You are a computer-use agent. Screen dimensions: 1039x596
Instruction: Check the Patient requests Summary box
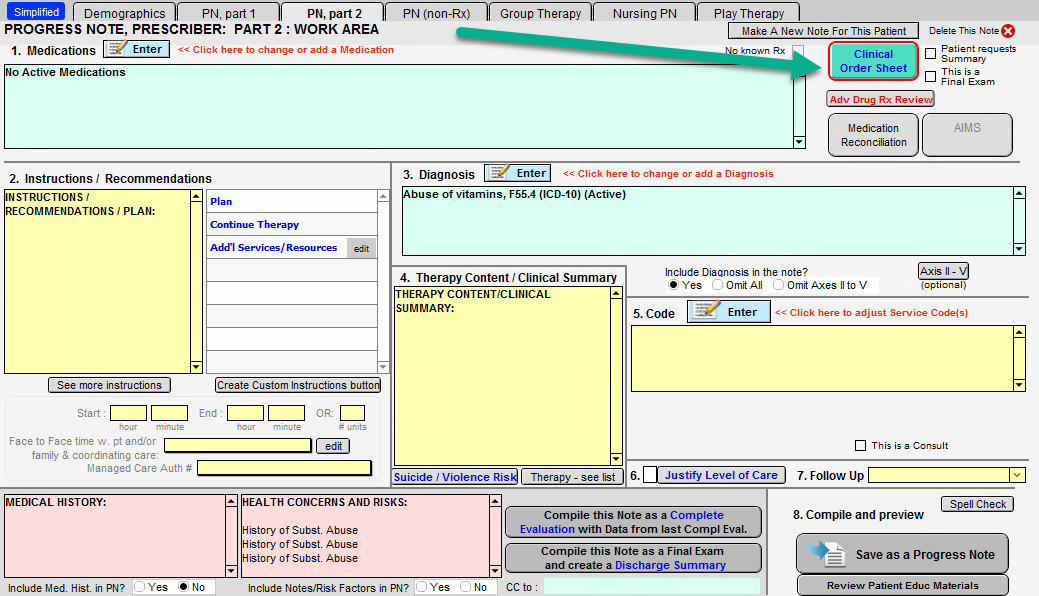(x=931, y=54)
